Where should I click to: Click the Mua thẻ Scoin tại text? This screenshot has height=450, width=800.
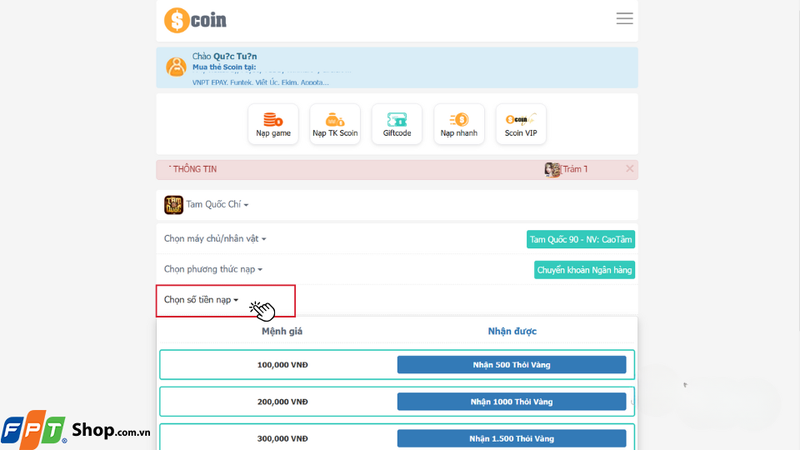click(x=224, y=67)
